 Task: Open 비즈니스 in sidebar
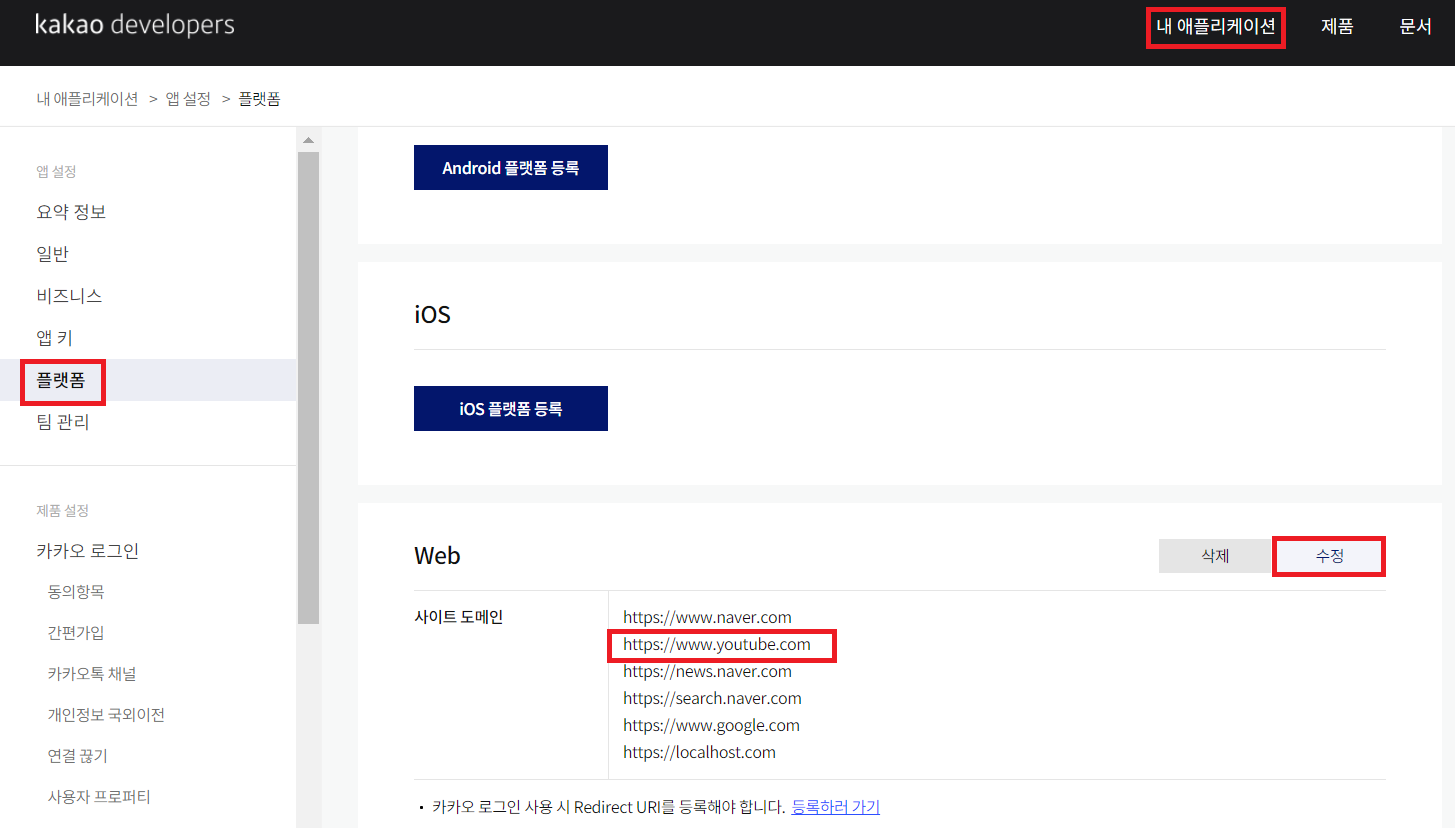[69, 296]
